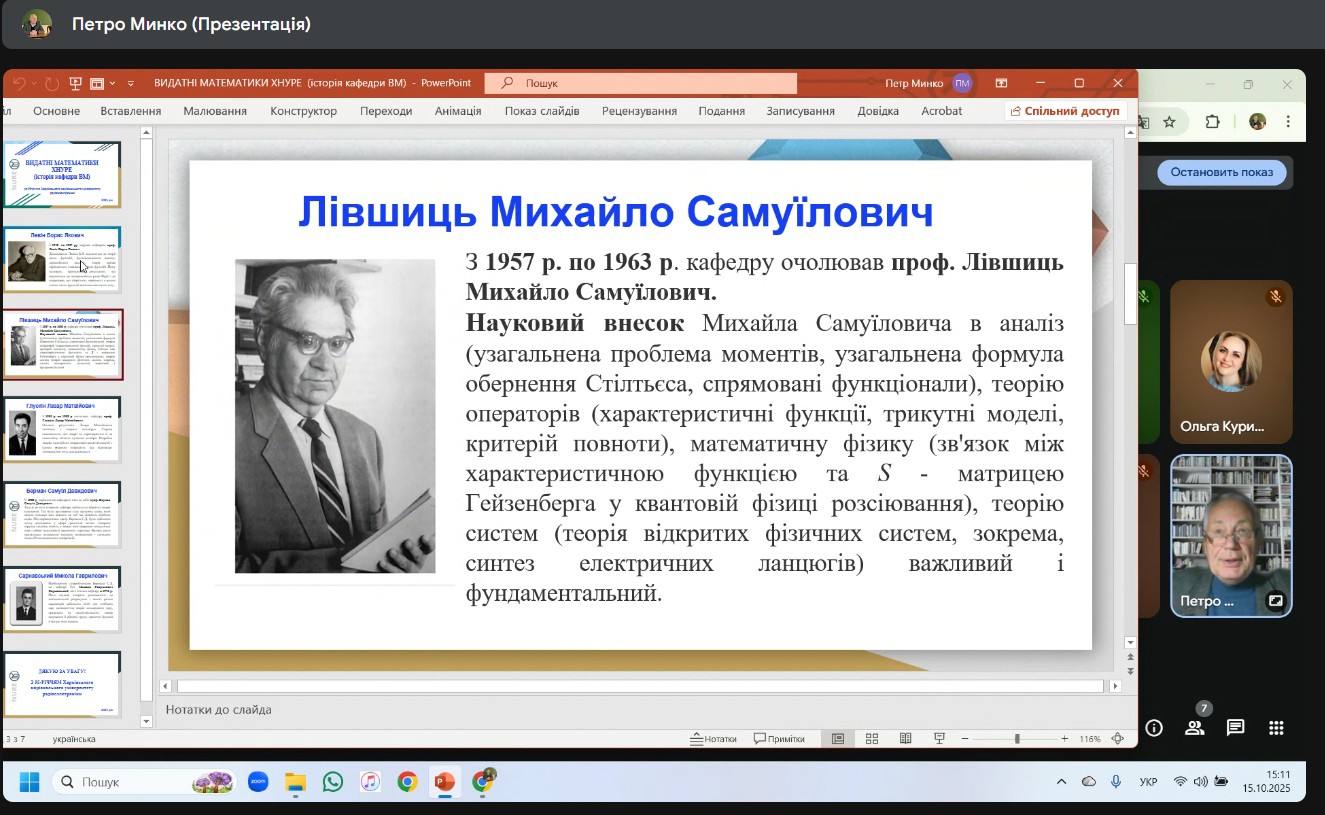Click the Undo arrow in Quick Access Toolbar
The height and width of the screenshot is (815, 1325).
pyautogui.click(x=18, y=83)
